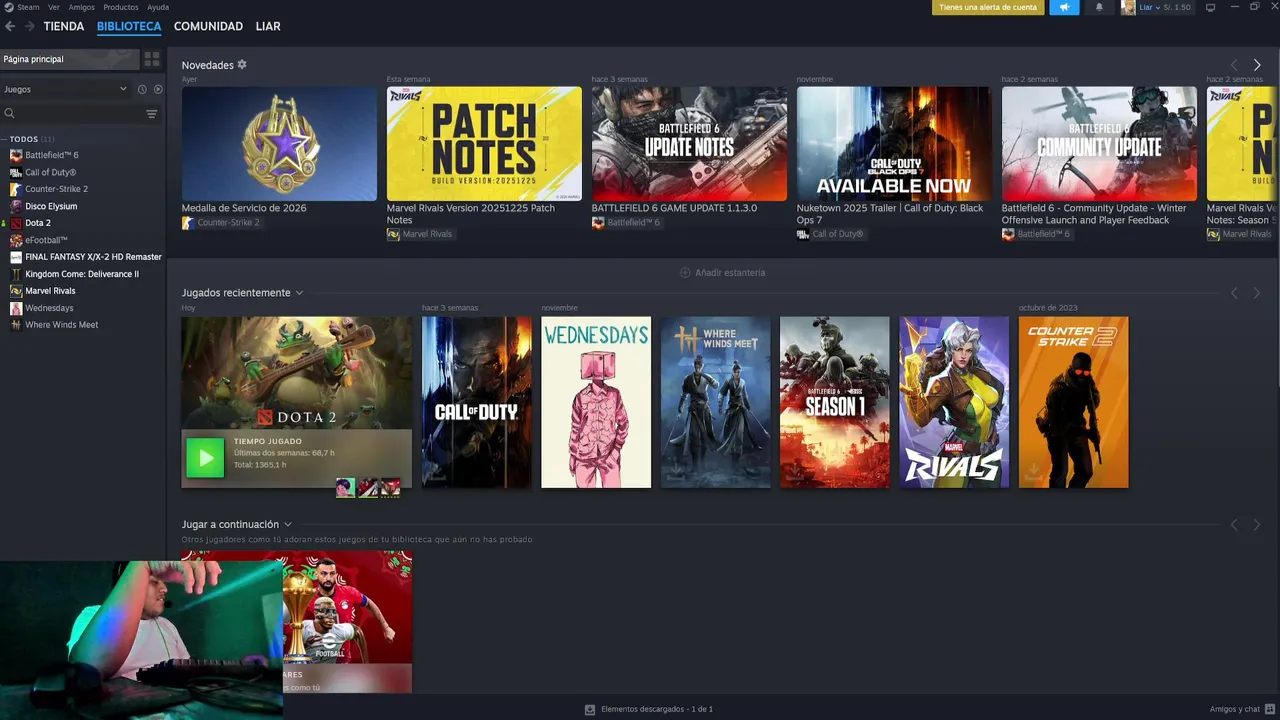Select Wednesdays icon in game list

coord(16,308)
